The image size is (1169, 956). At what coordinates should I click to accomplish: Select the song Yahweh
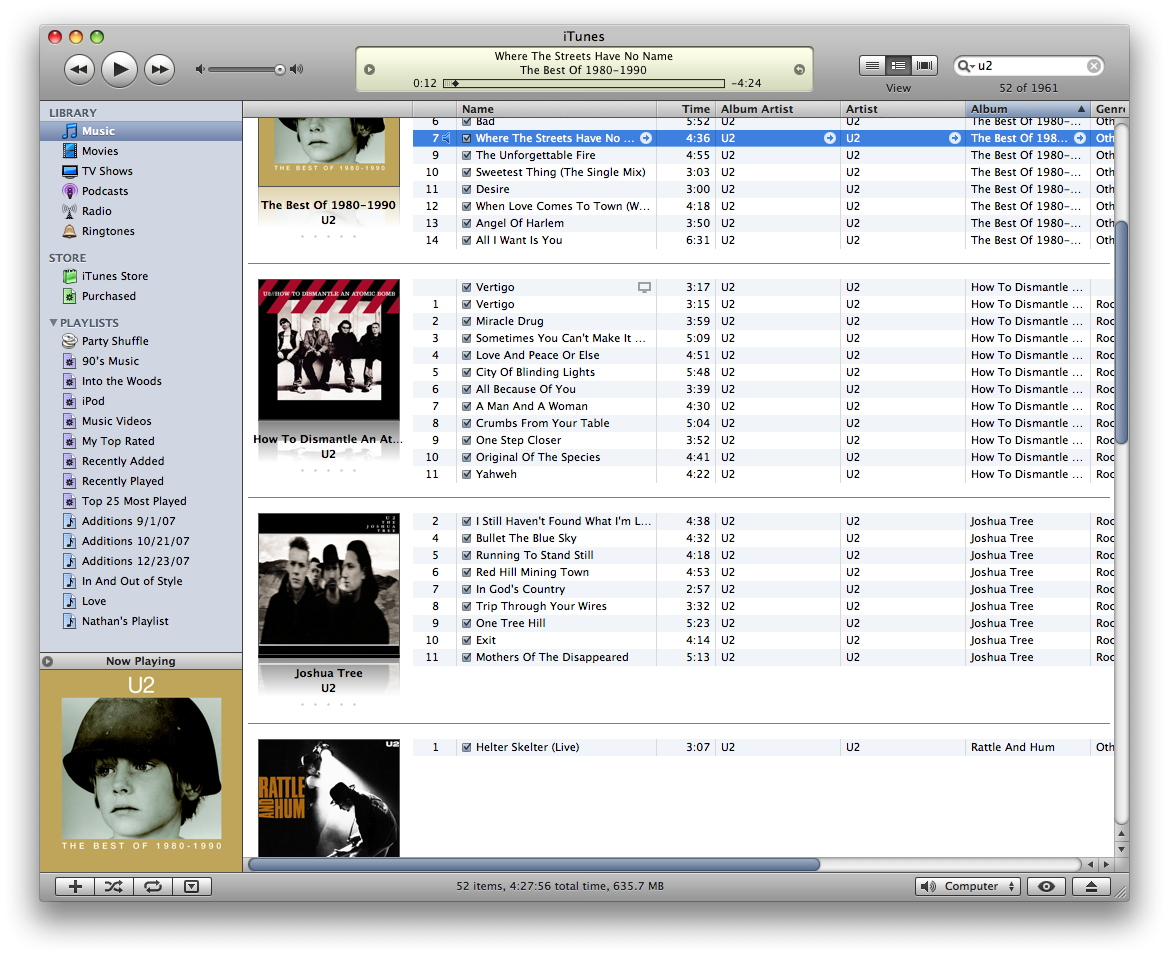[496, 474]
